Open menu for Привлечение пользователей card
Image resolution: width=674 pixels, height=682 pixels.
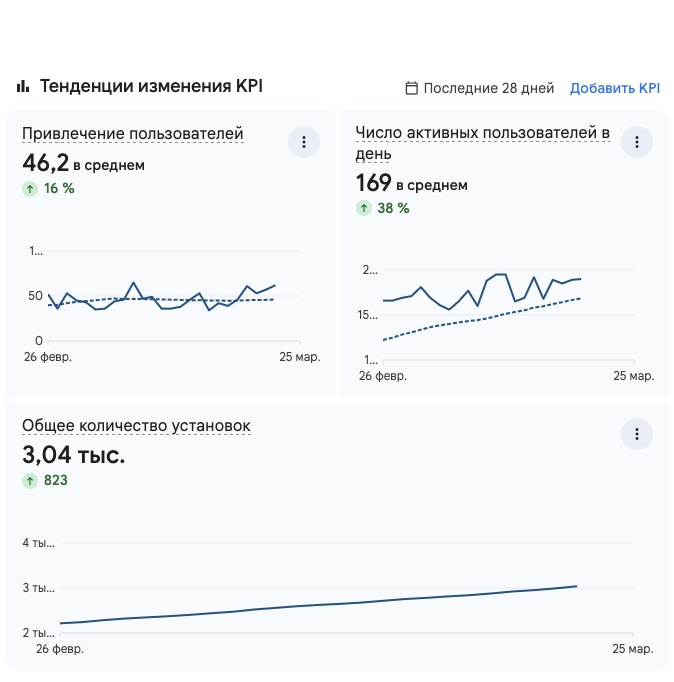click(x=304, y=142)
